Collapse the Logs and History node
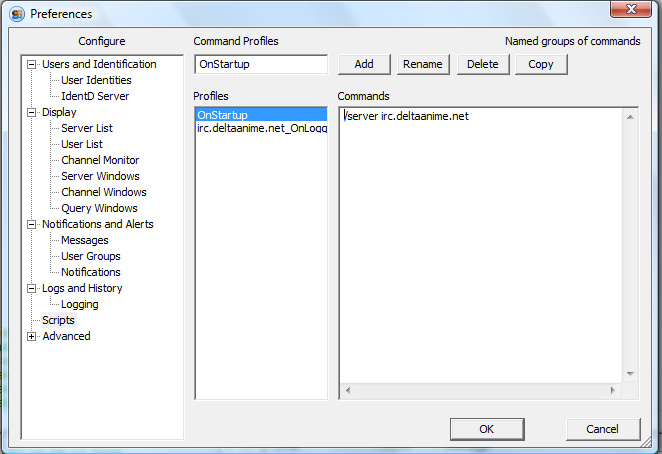The width and height of the screenshot is (662, 454). [31, 289]
